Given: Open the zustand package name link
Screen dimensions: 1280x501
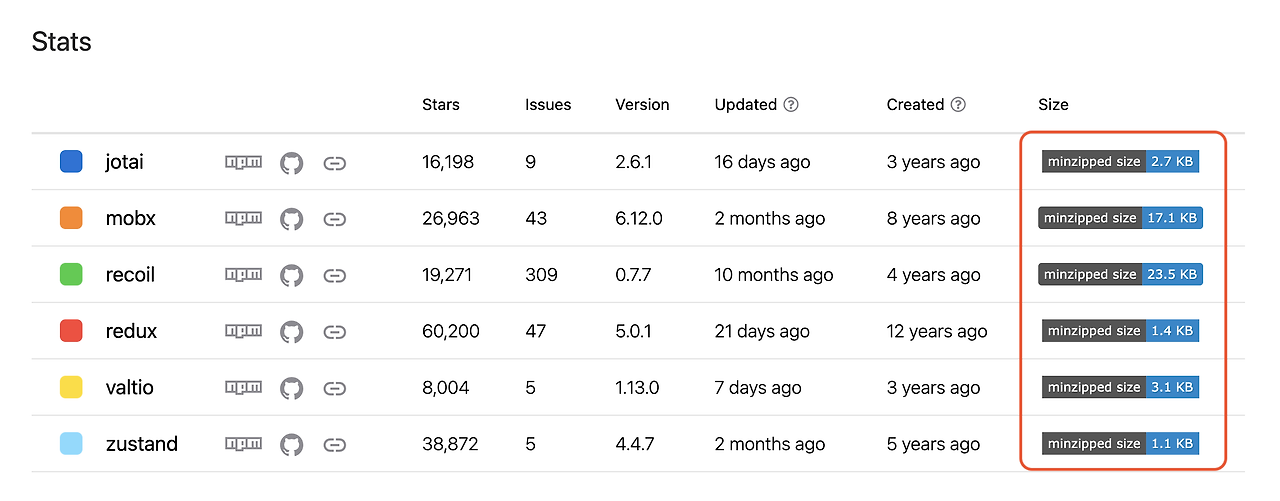Looking at the screenshot, I should tap(141, 444).
